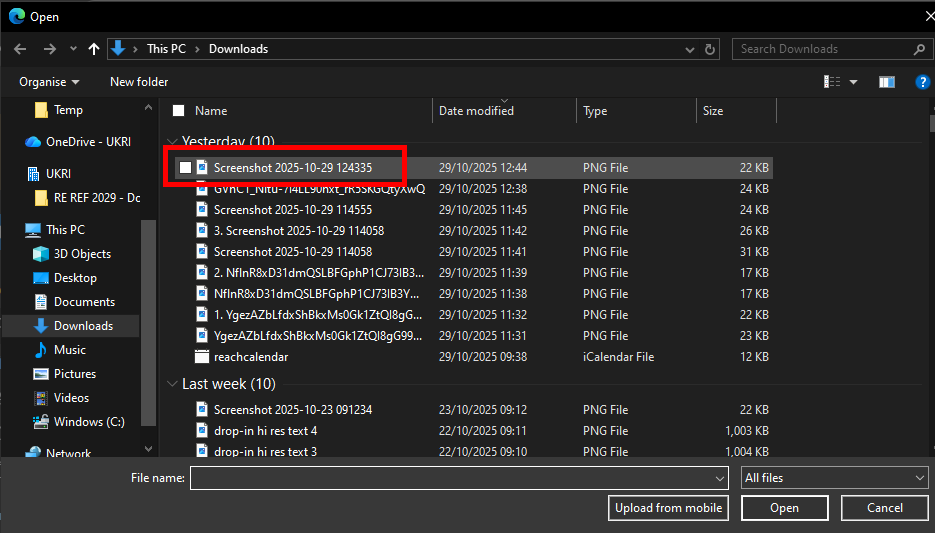The image size is (935, 533).
Task: Click the file list vertical scrollbar thumb
Action: pyautogui.click(x=932, y=122)
